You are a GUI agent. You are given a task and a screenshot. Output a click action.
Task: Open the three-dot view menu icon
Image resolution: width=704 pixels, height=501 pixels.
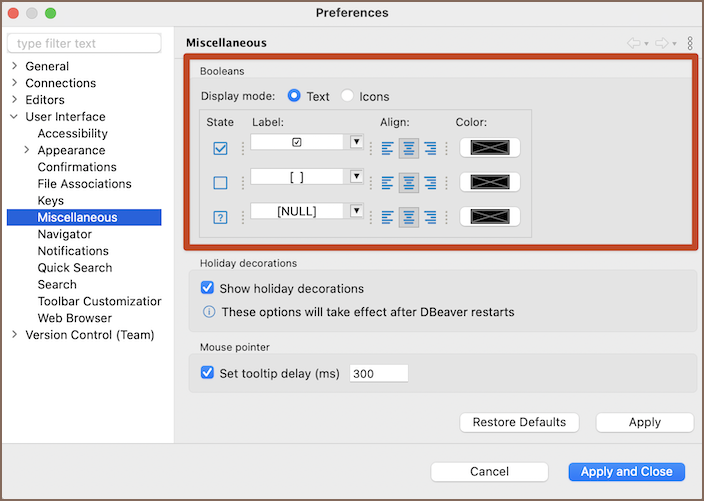click(690, 43)
